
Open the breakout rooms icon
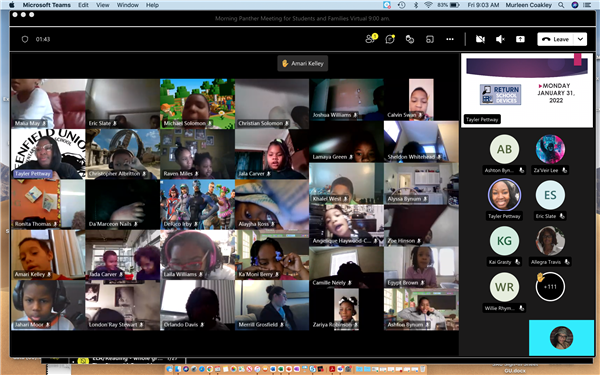point(430,39)
